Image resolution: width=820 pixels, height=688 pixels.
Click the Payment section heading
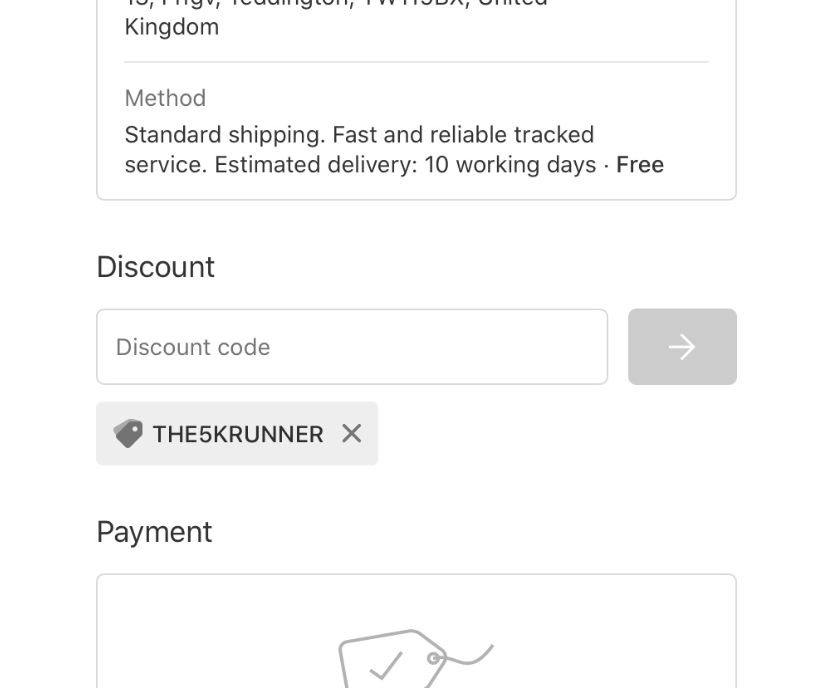154,531
